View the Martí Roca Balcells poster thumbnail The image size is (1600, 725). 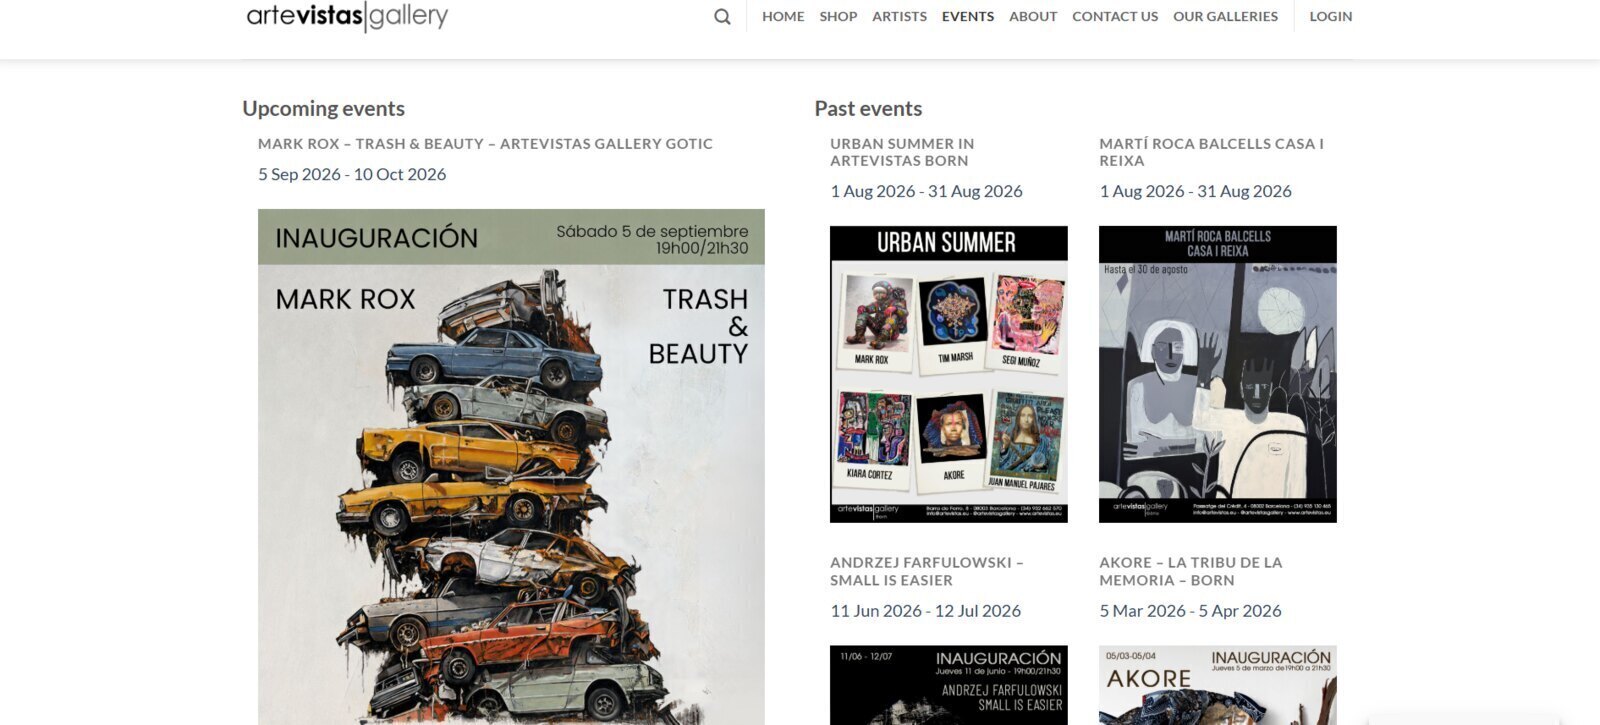pyautogui.click(x=1218, y=374)
